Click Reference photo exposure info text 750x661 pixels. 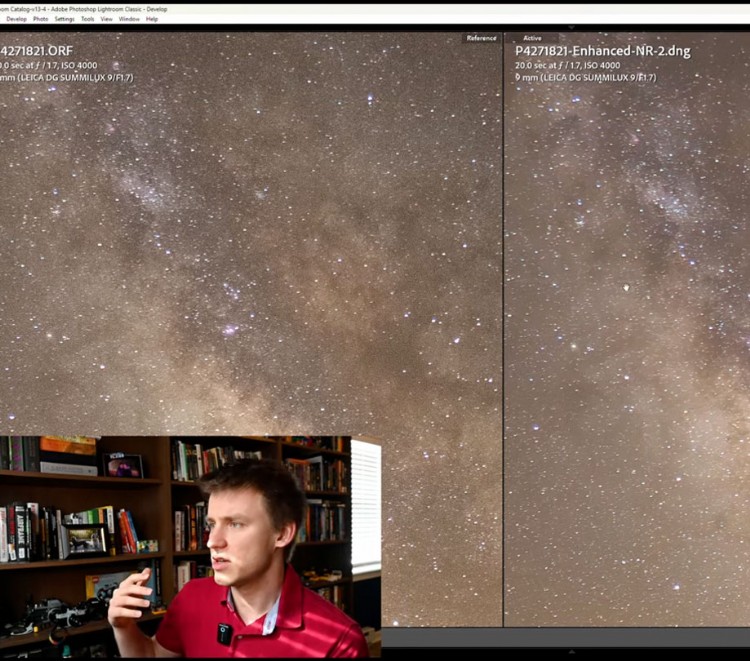48,66
